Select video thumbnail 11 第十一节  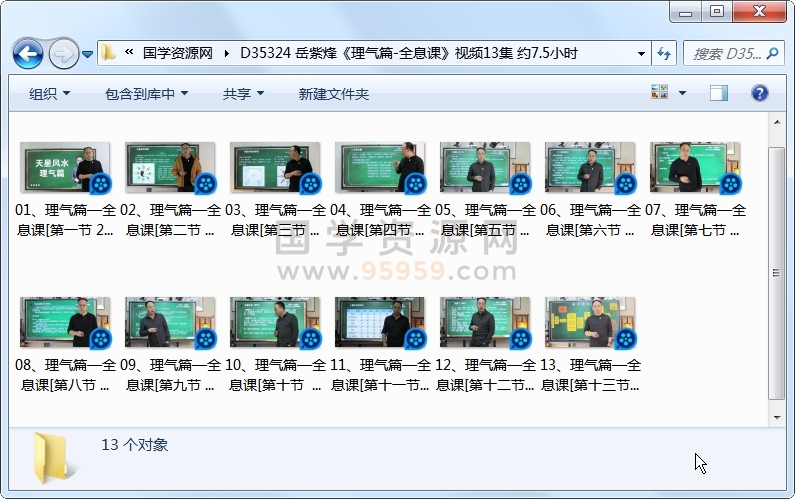[380, 323]
